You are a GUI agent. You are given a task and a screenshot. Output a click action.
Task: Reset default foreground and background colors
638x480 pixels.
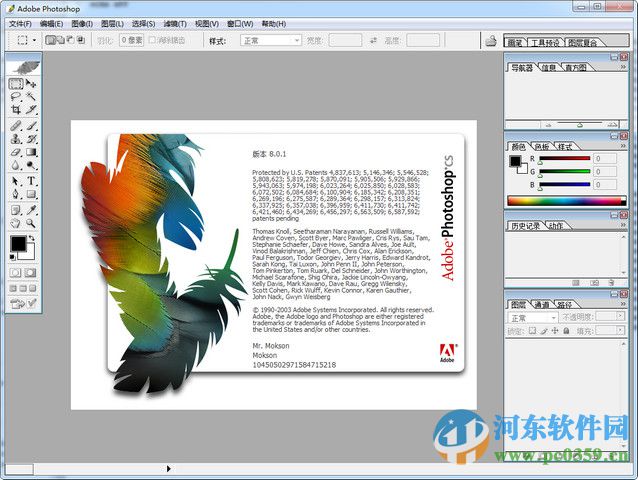(13, 257)
